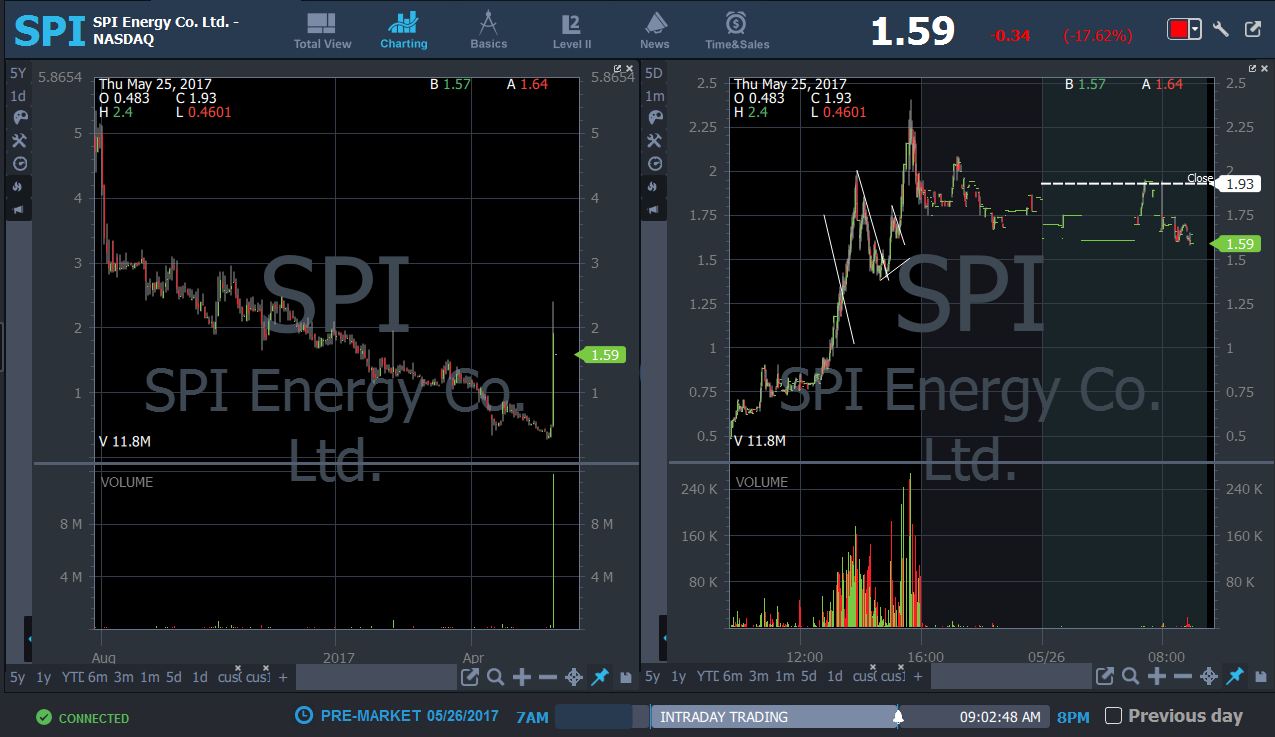This screenshot has height=737, width=1275.
Task: Enable the Previous day checkbox
Action: [x=1113, y=716]
